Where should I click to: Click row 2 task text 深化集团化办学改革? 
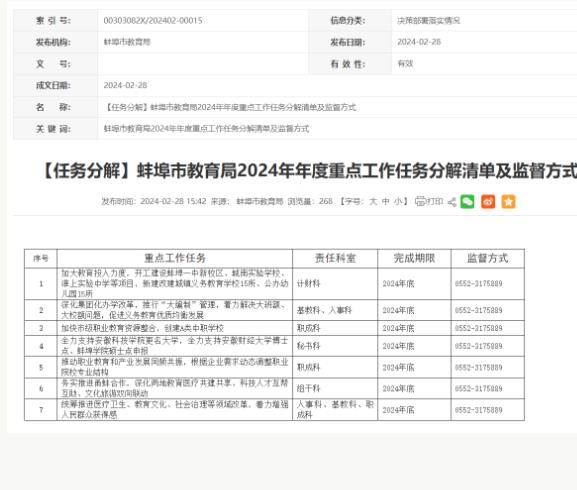pos(174,310)
